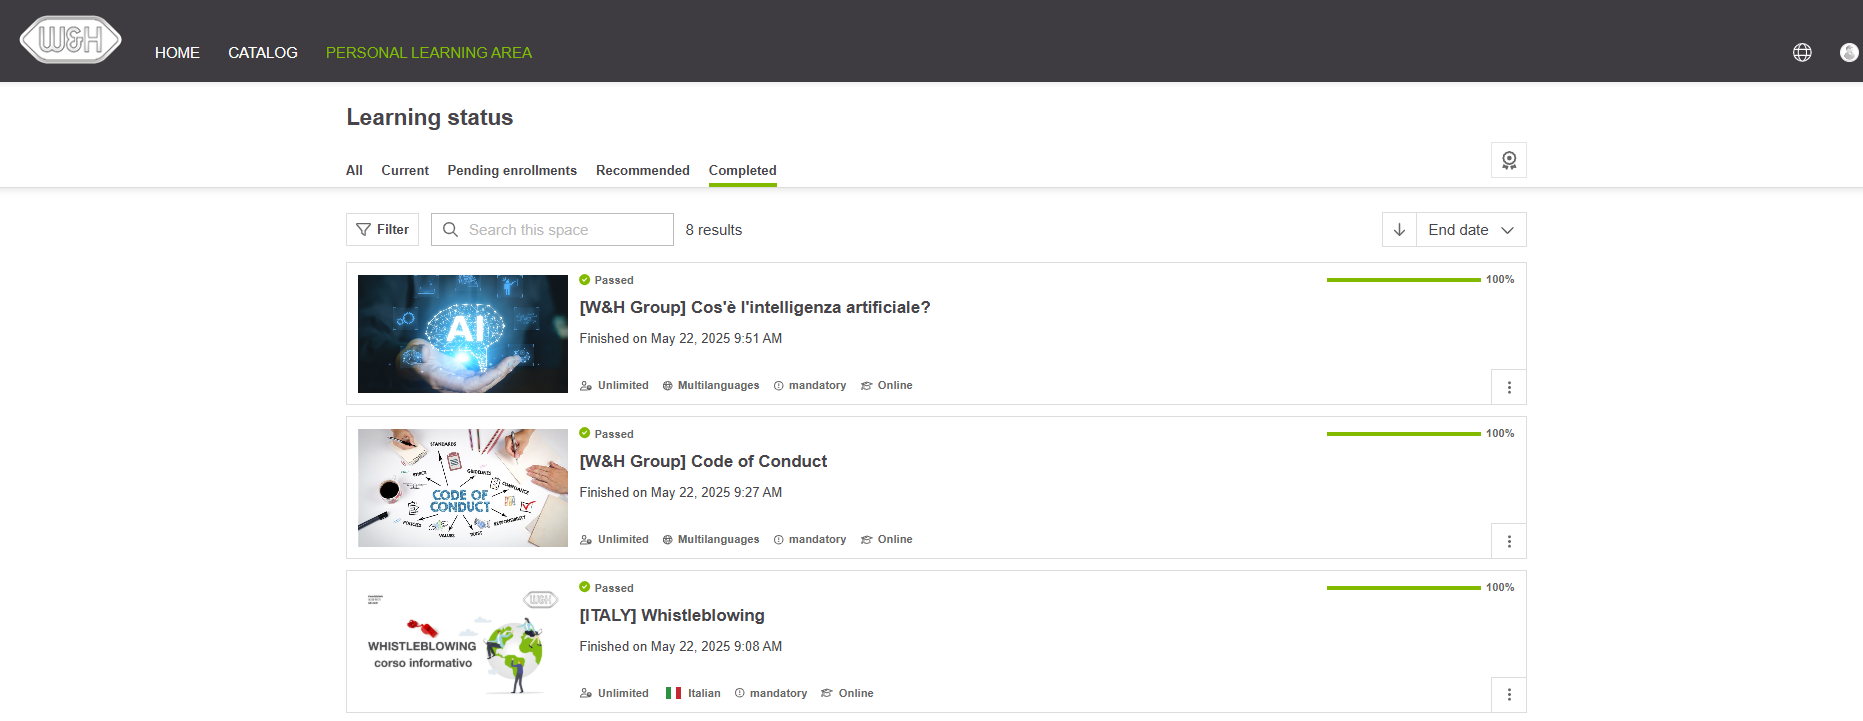Open options menu for Whistleblowing course

point(1509,695)
